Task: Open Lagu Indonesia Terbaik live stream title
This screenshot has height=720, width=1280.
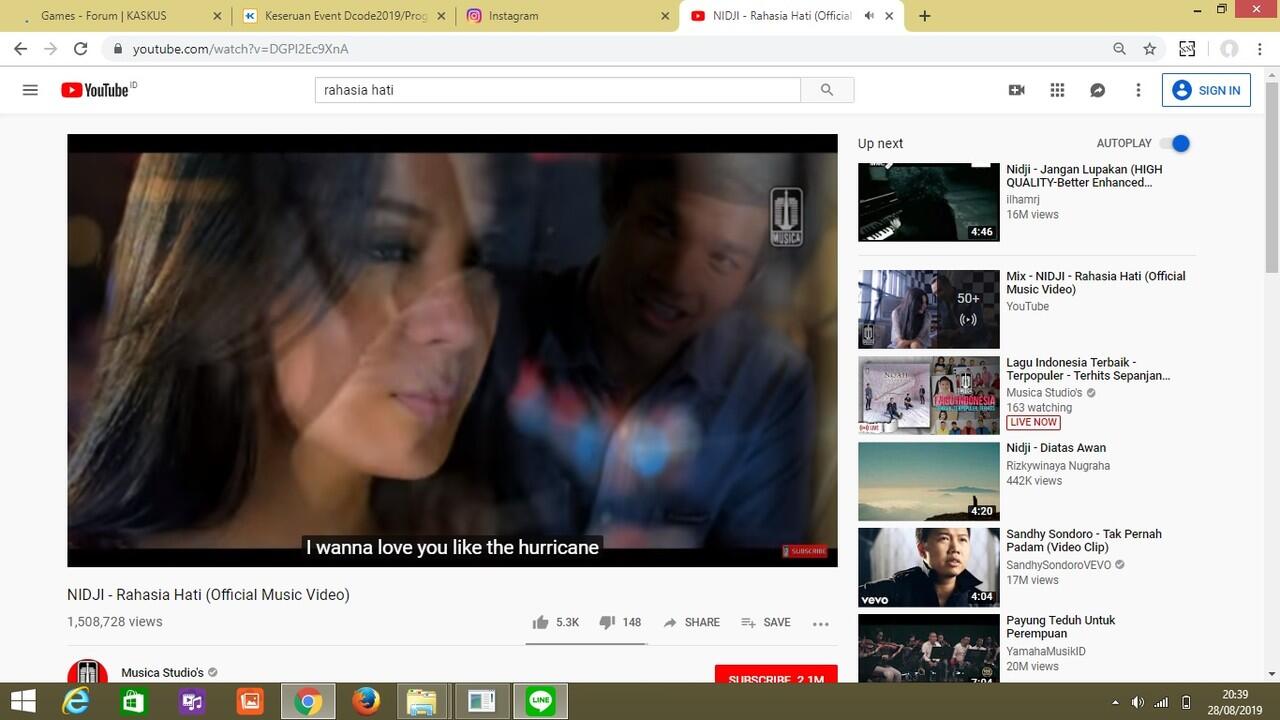Action: [1088, 369]
